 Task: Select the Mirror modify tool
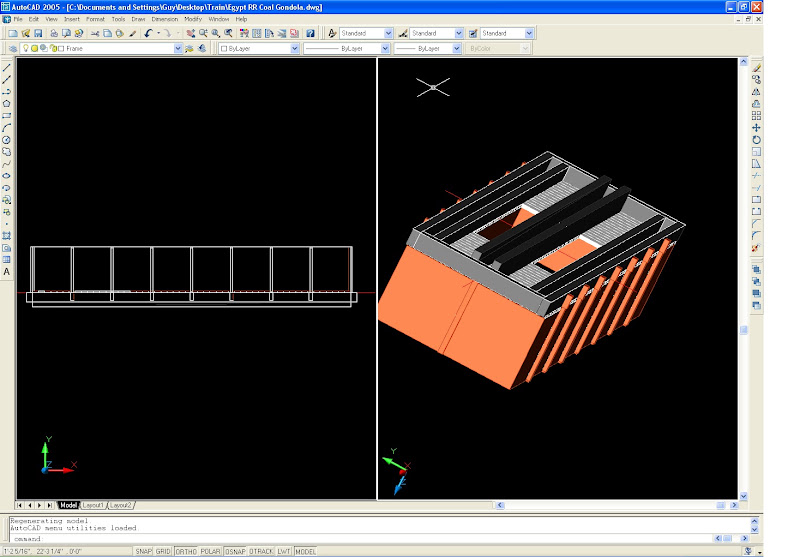pos(756,92)
